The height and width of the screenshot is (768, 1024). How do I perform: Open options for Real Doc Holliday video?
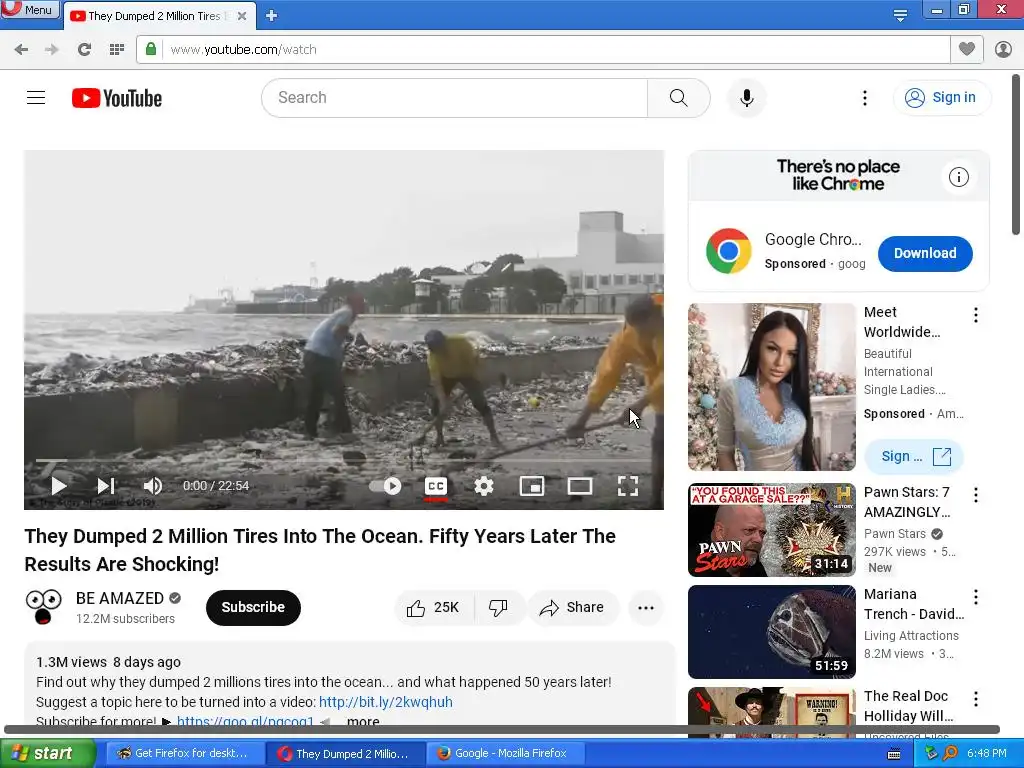point(976,699)
